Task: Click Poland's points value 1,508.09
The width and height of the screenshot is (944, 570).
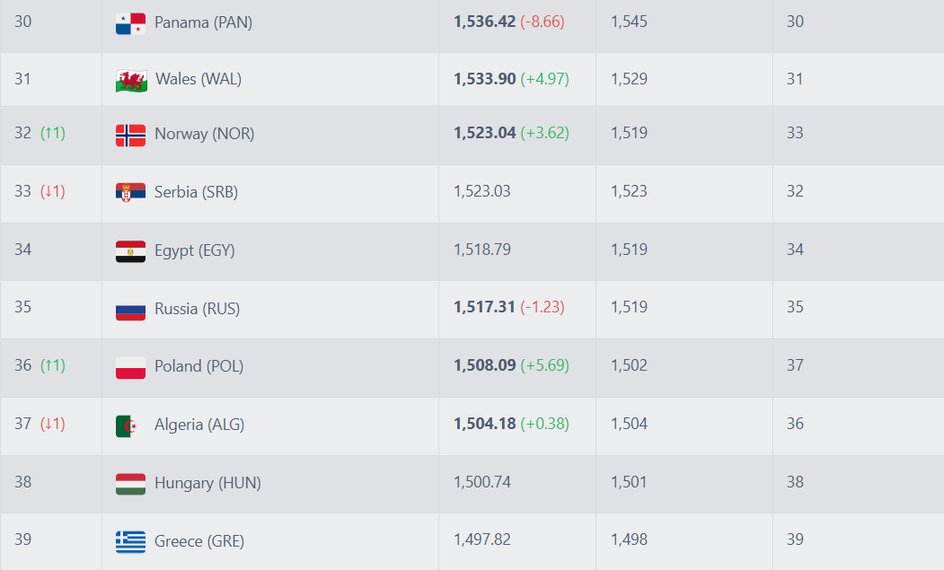Action: [x=484, y=366]
